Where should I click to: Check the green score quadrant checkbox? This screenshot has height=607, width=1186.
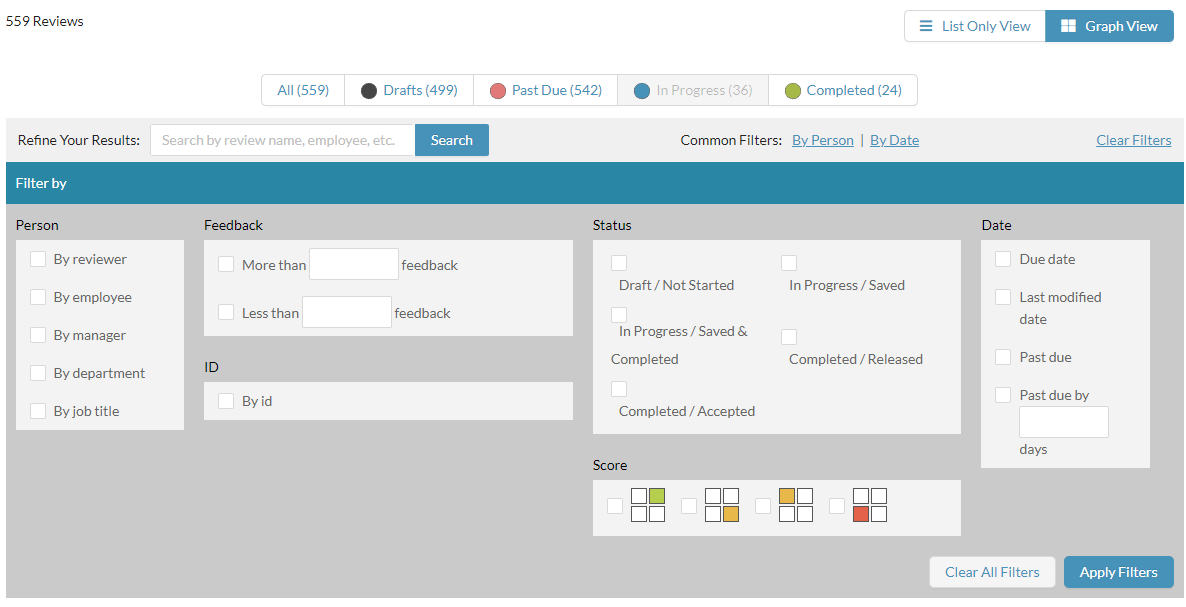click(x=615, y=506)
